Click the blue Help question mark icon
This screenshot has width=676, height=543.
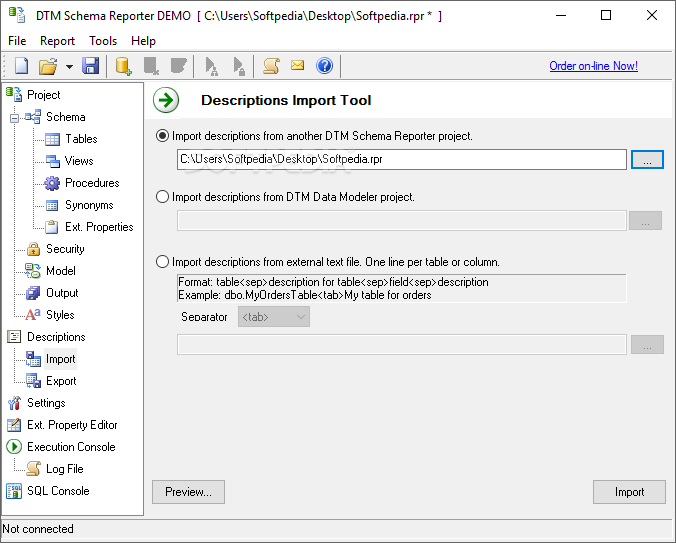coord(324,66)
